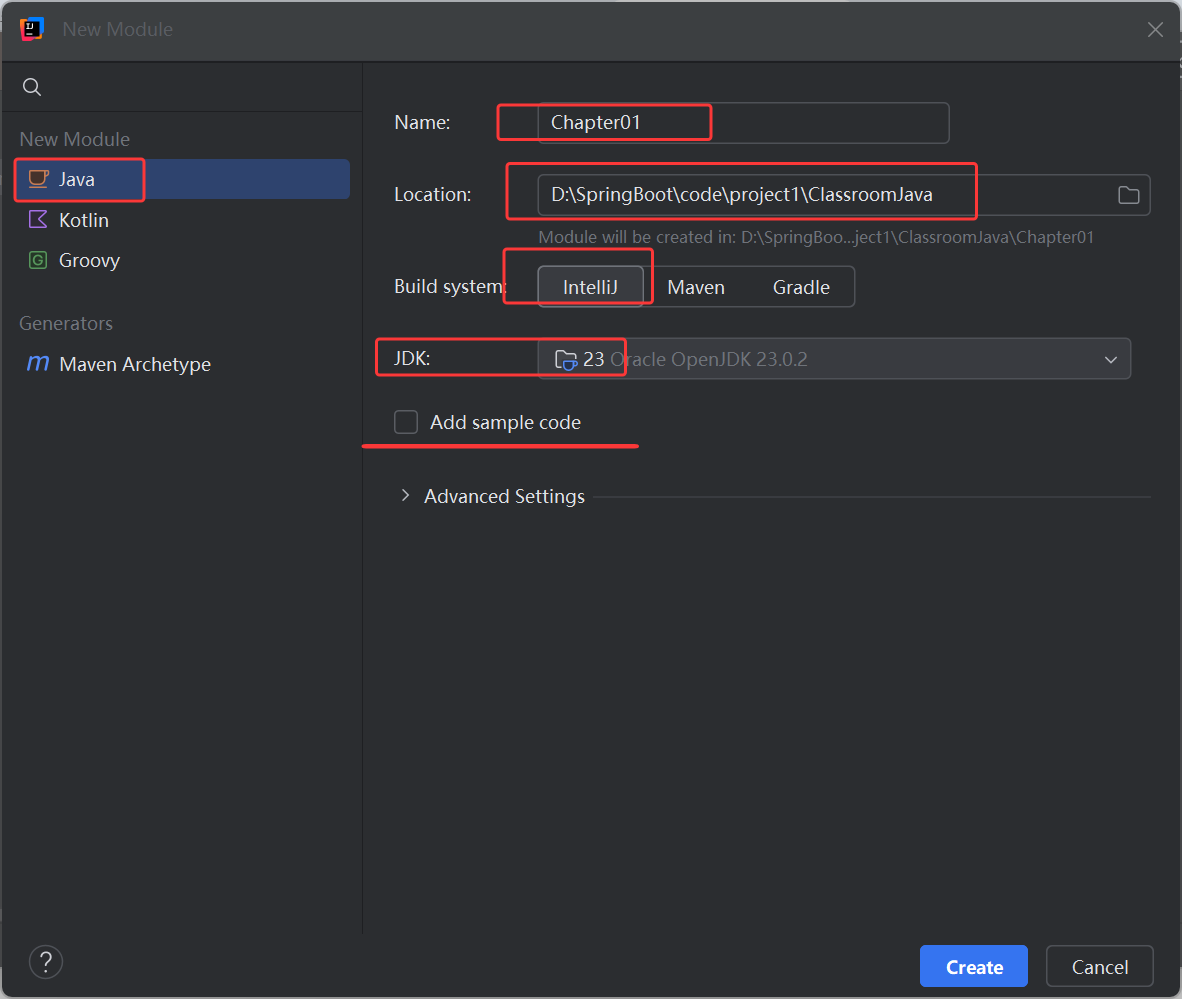Click the JDK 23 folder icon
Viewport: 1182px width, 999px height.
click(566, 360)
